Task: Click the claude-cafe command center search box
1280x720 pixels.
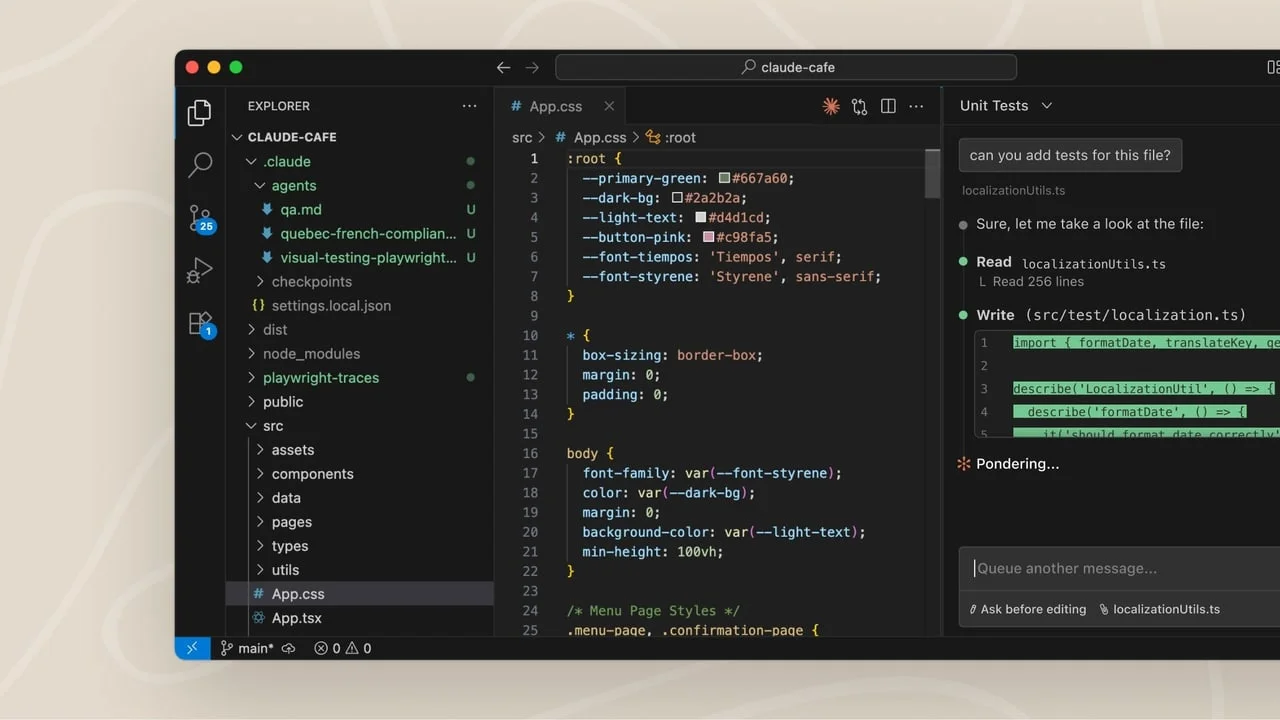Action: tap(786, 68)
